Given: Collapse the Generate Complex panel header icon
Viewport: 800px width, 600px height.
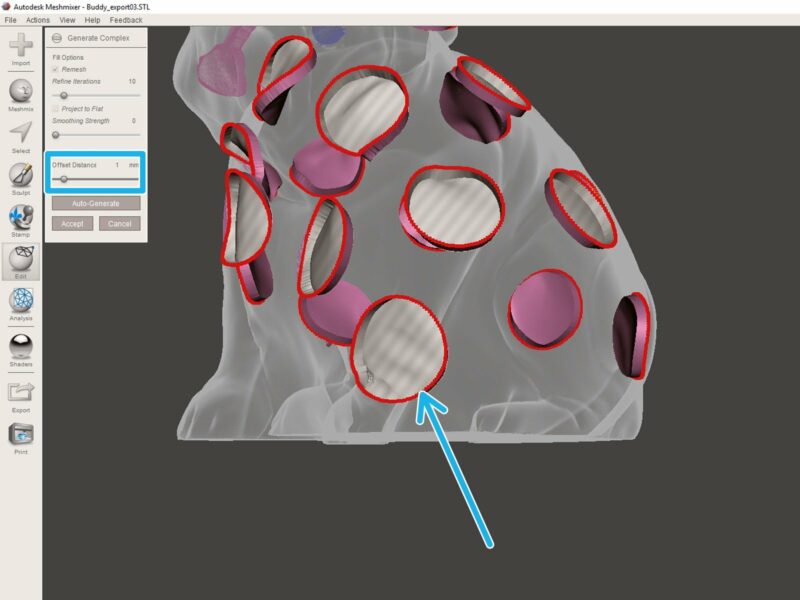Looking at the screenshot, I should pyautogui.click(x=57, y=38).
